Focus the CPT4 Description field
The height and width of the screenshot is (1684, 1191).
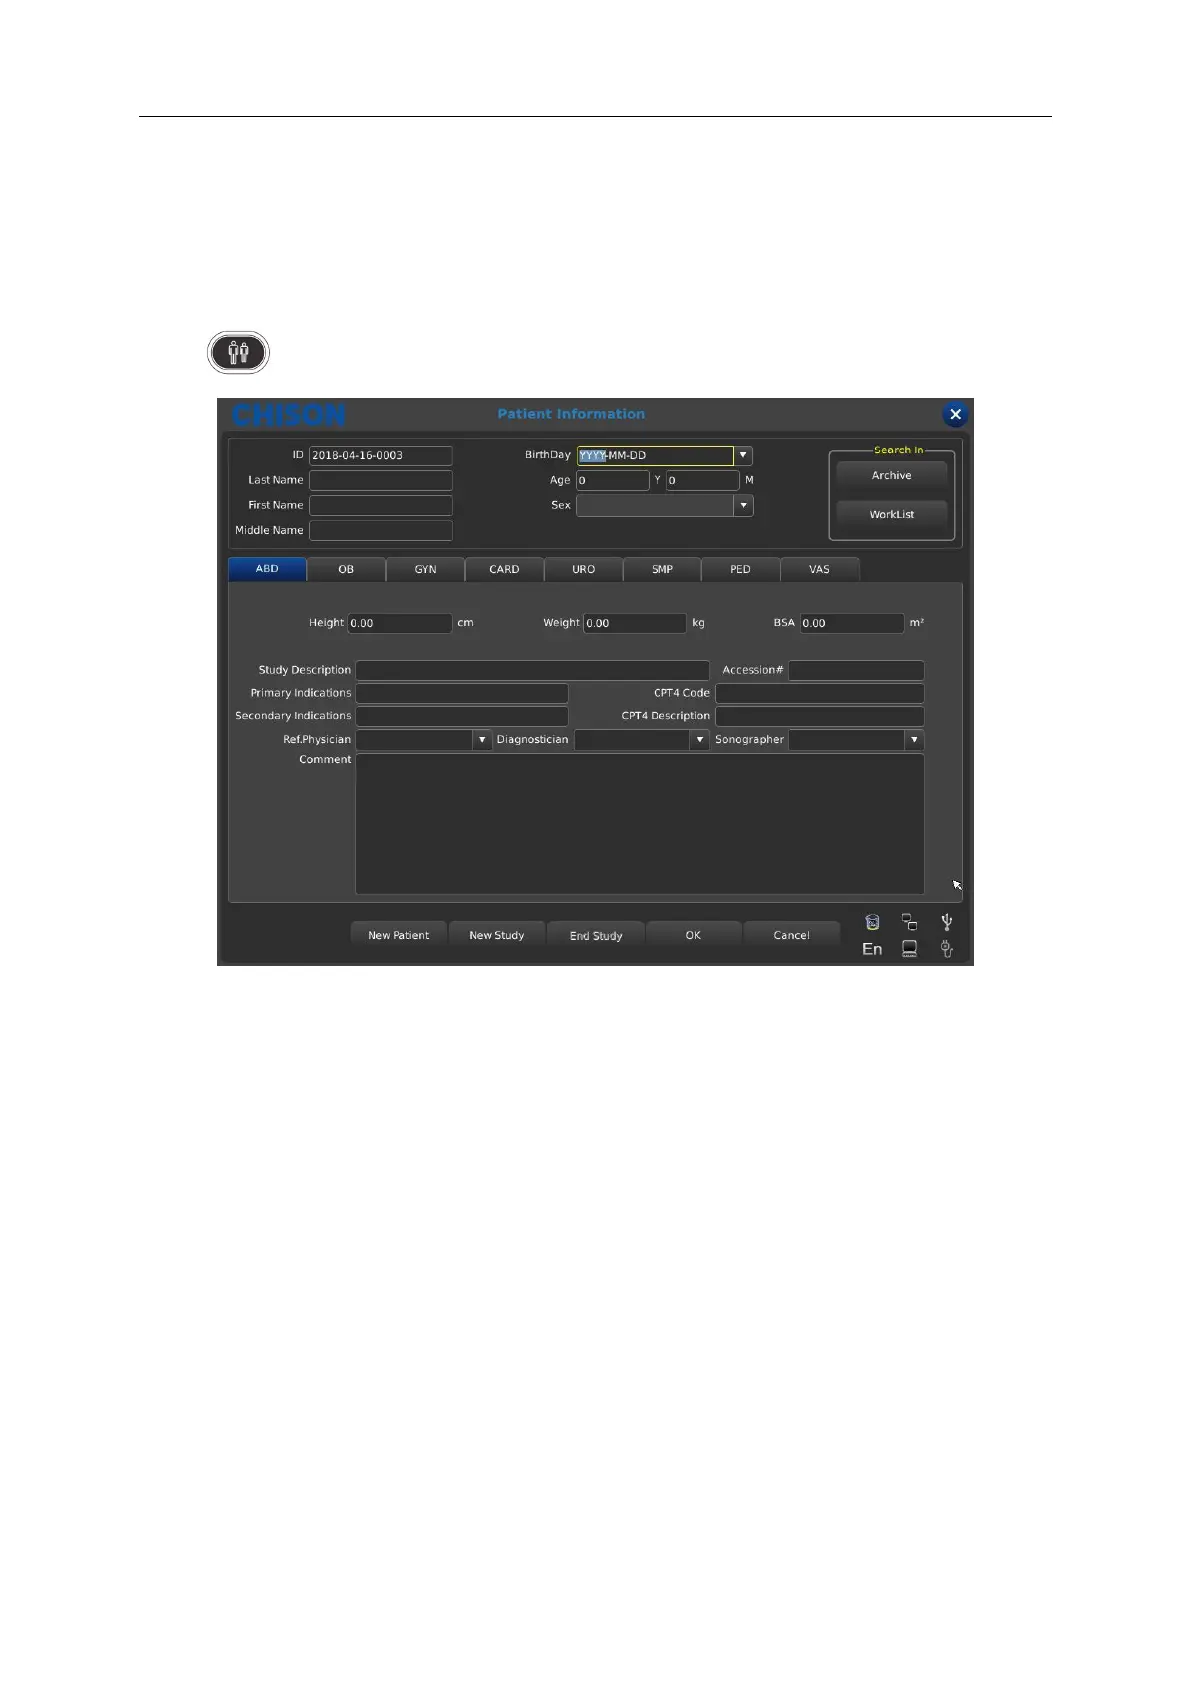tap(820, 716)
